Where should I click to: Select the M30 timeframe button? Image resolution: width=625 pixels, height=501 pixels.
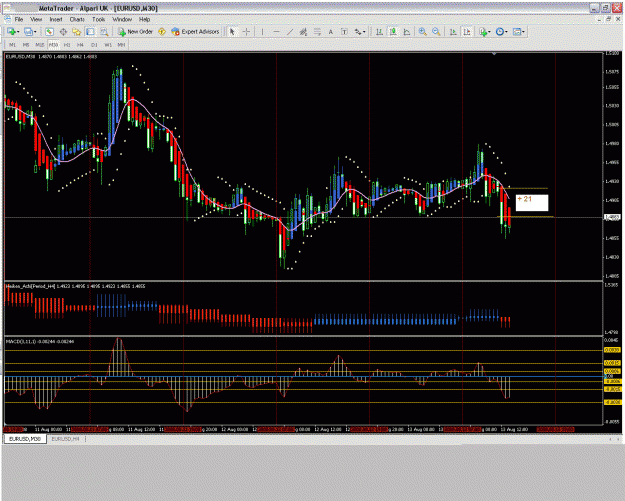click(53, 45)
